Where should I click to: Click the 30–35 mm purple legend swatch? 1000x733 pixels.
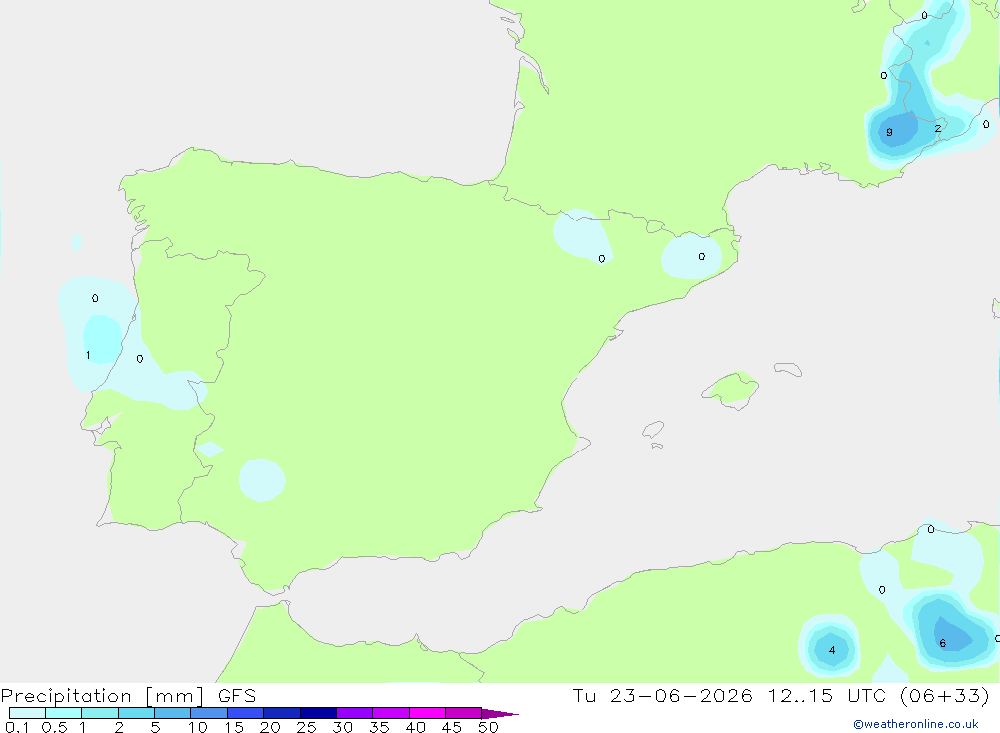click(354, 713)
